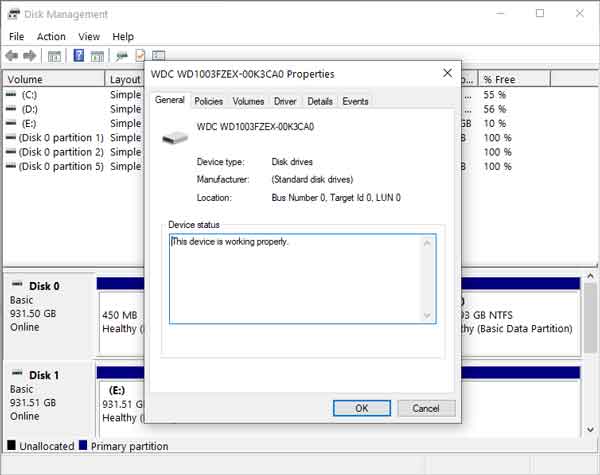Close the WDC Properties dialog

tap(447, 73)
